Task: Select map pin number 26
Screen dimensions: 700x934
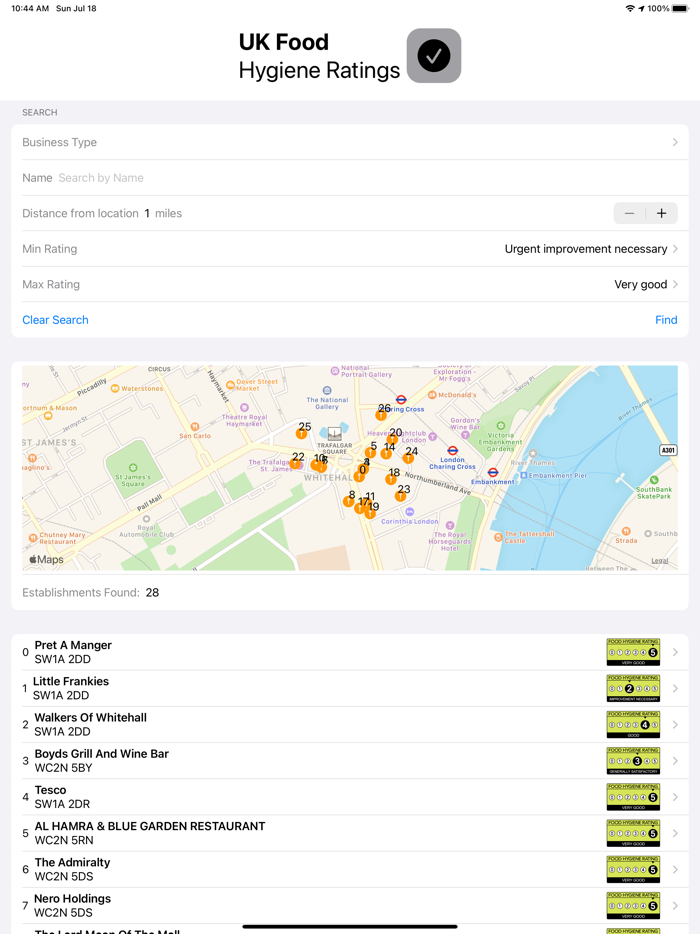Action: coord(381,414)
